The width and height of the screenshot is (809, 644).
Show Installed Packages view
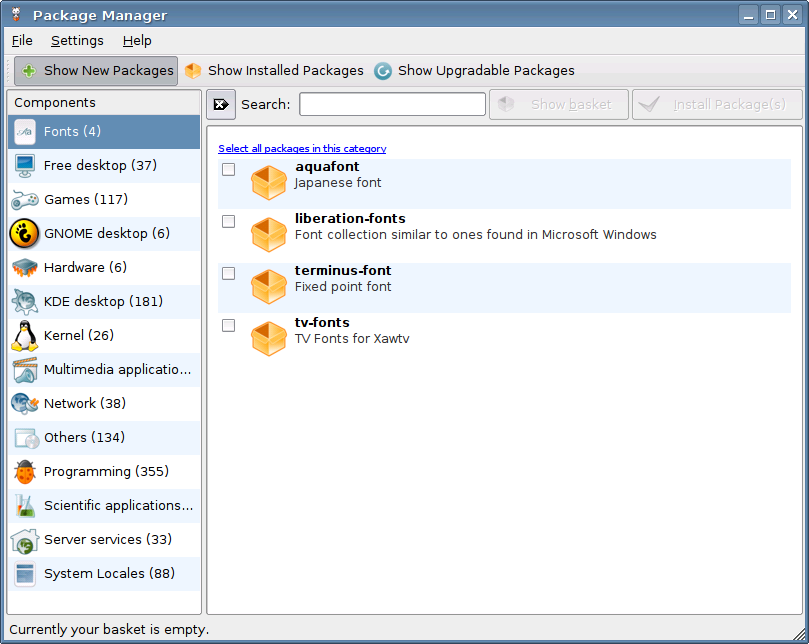pyautogui.click(x=274, y=71)
